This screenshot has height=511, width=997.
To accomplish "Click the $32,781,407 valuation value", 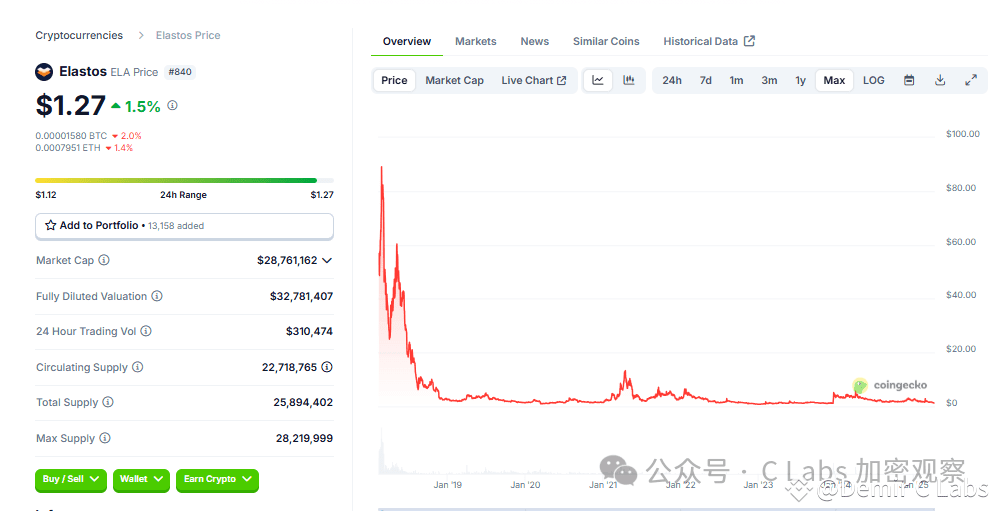I will 301,296.
